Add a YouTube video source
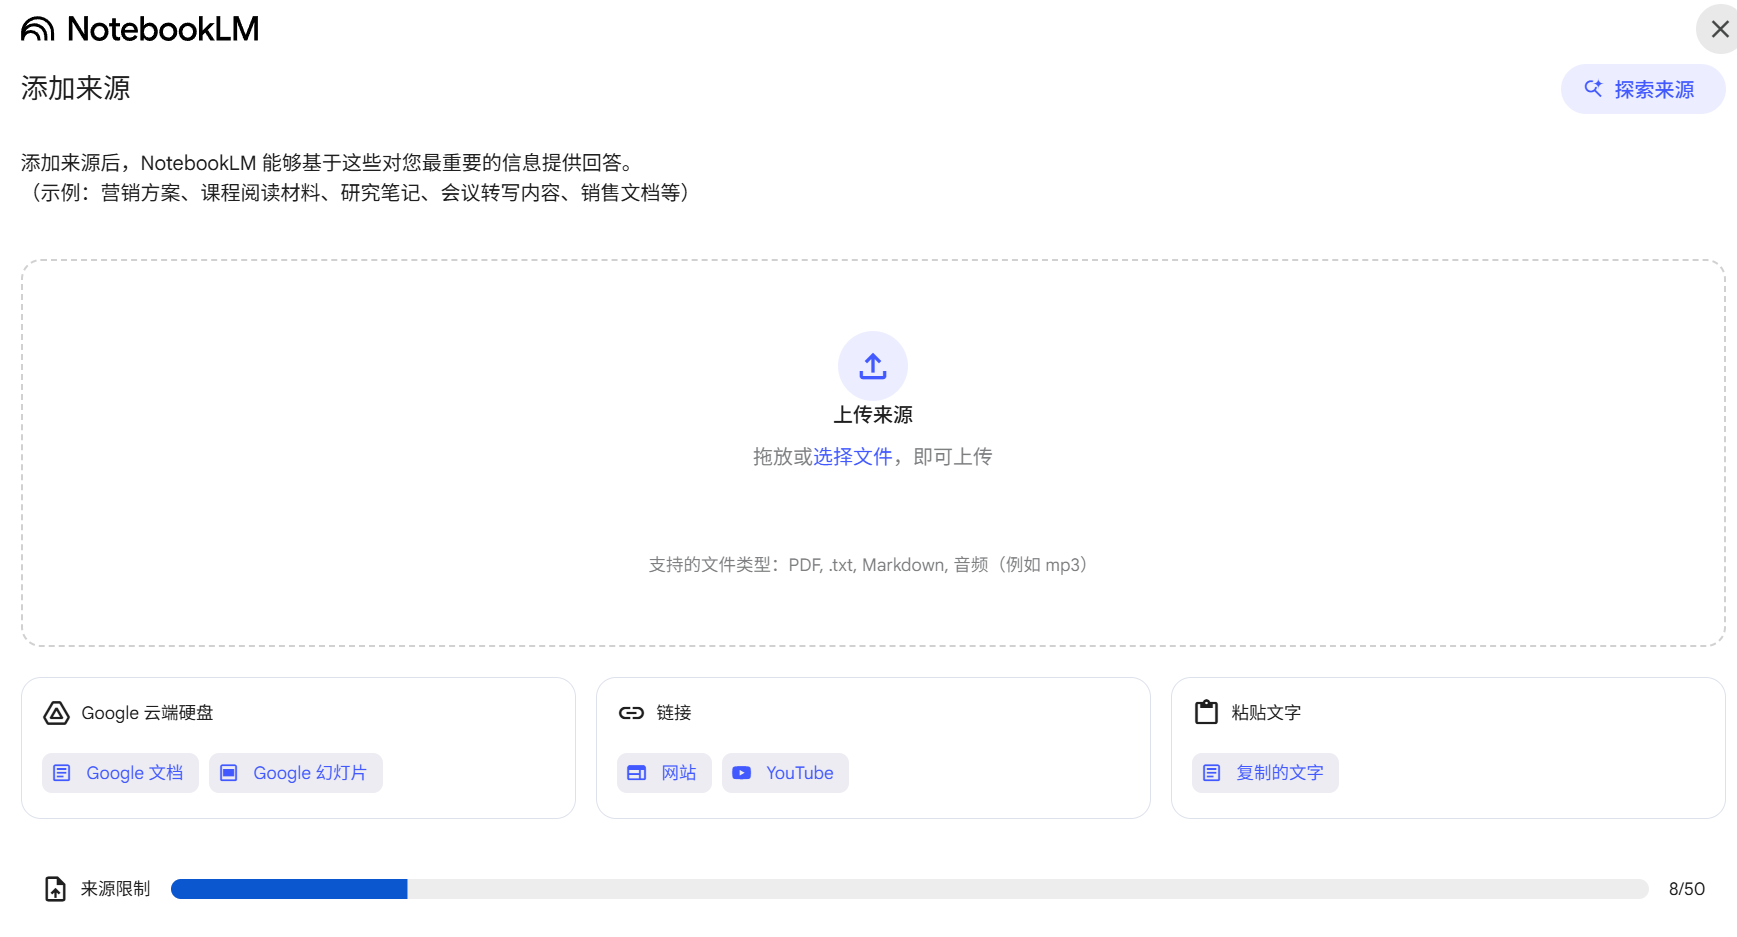This screenshot has width=1737, height=937. (785, 773)
